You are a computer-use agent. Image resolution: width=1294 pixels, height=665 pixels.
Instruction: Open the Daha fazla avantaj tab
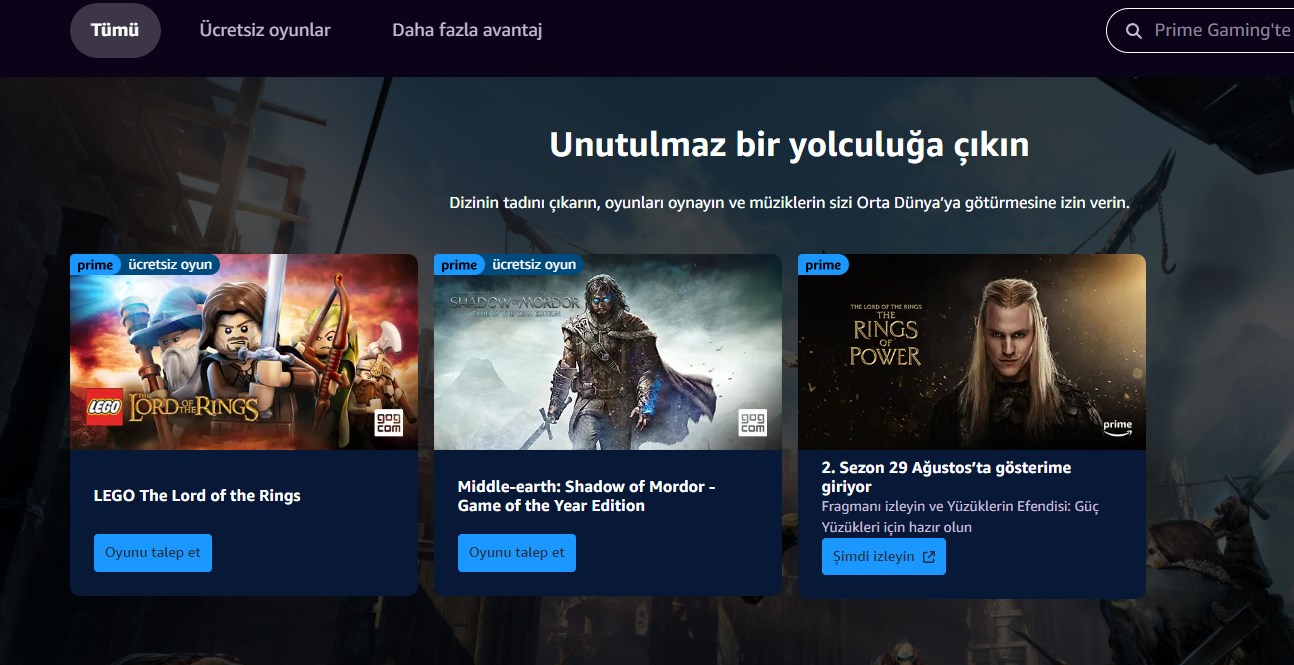point(467,30)
